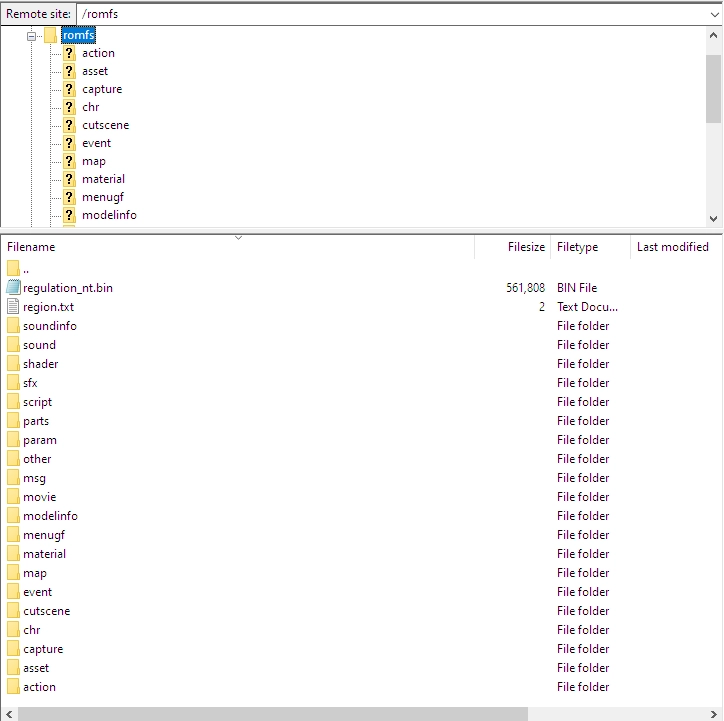Click the soundinfo folder icon in list

[13, 326]
